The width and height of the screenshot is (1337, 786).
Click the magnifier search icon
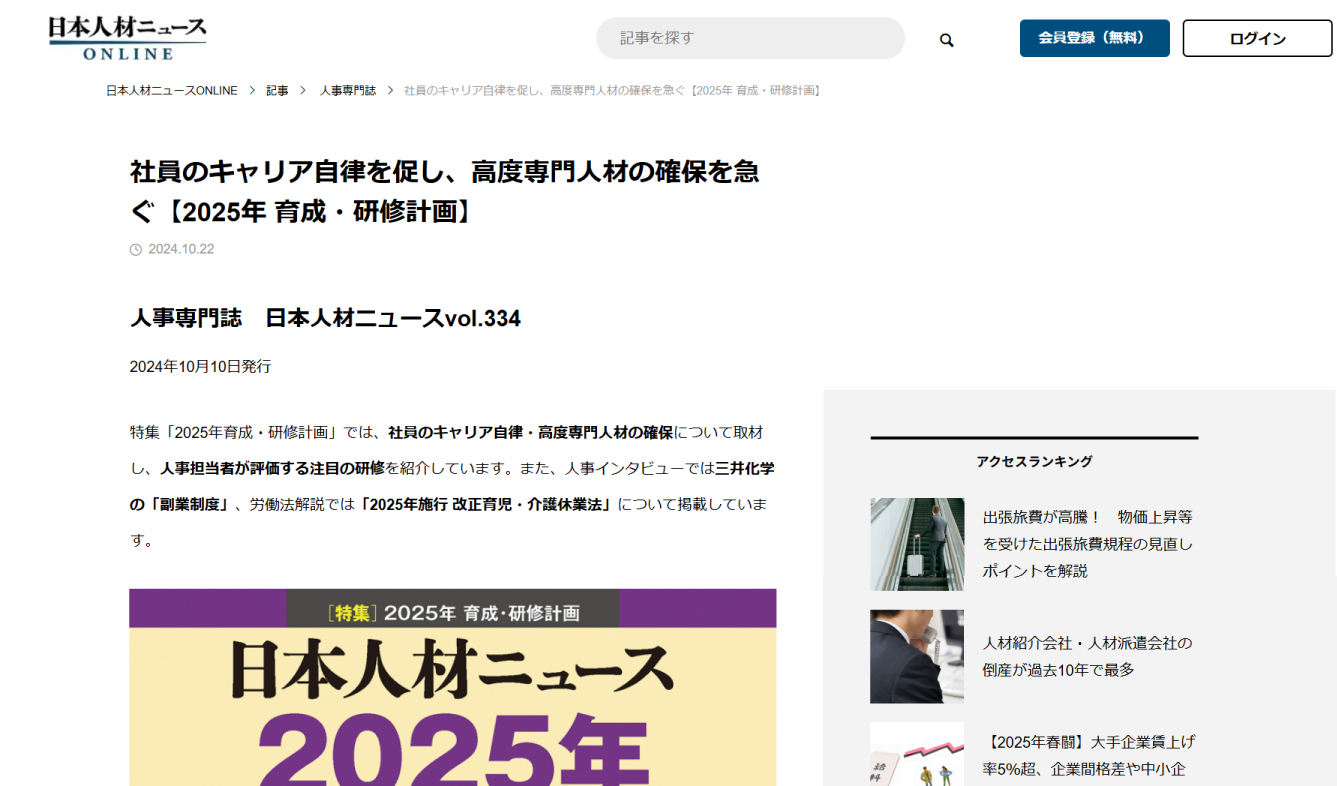coord(946,40)
